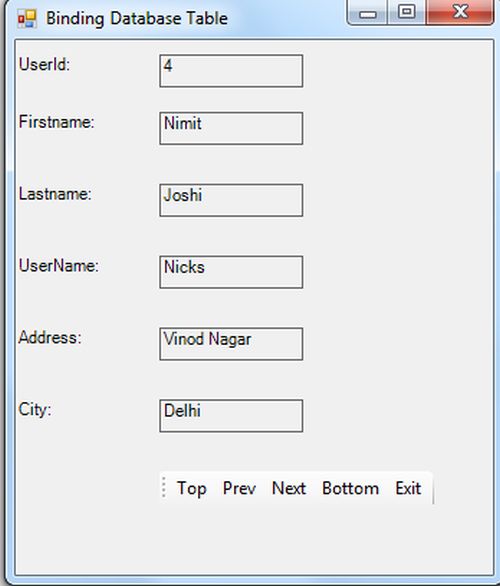Click the Address field with Vinod Nagar
The width and height of the screenshot is (500, 586).
click(231, 344)
